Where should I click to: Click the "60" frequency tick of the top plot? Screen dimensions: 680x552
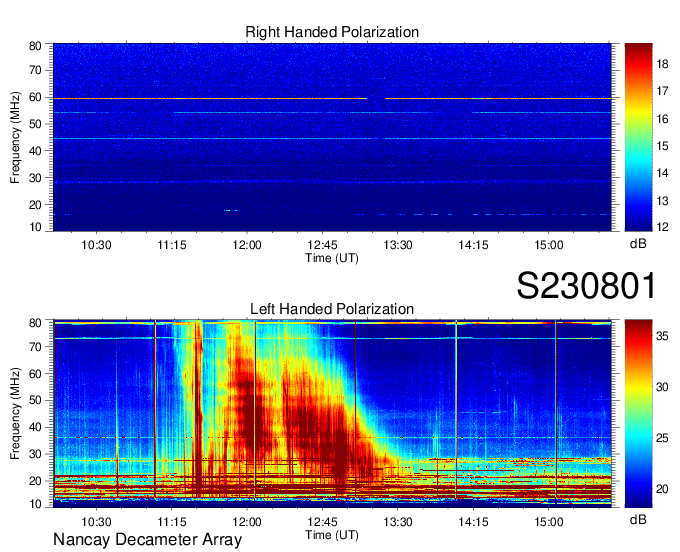click(35, 97)
